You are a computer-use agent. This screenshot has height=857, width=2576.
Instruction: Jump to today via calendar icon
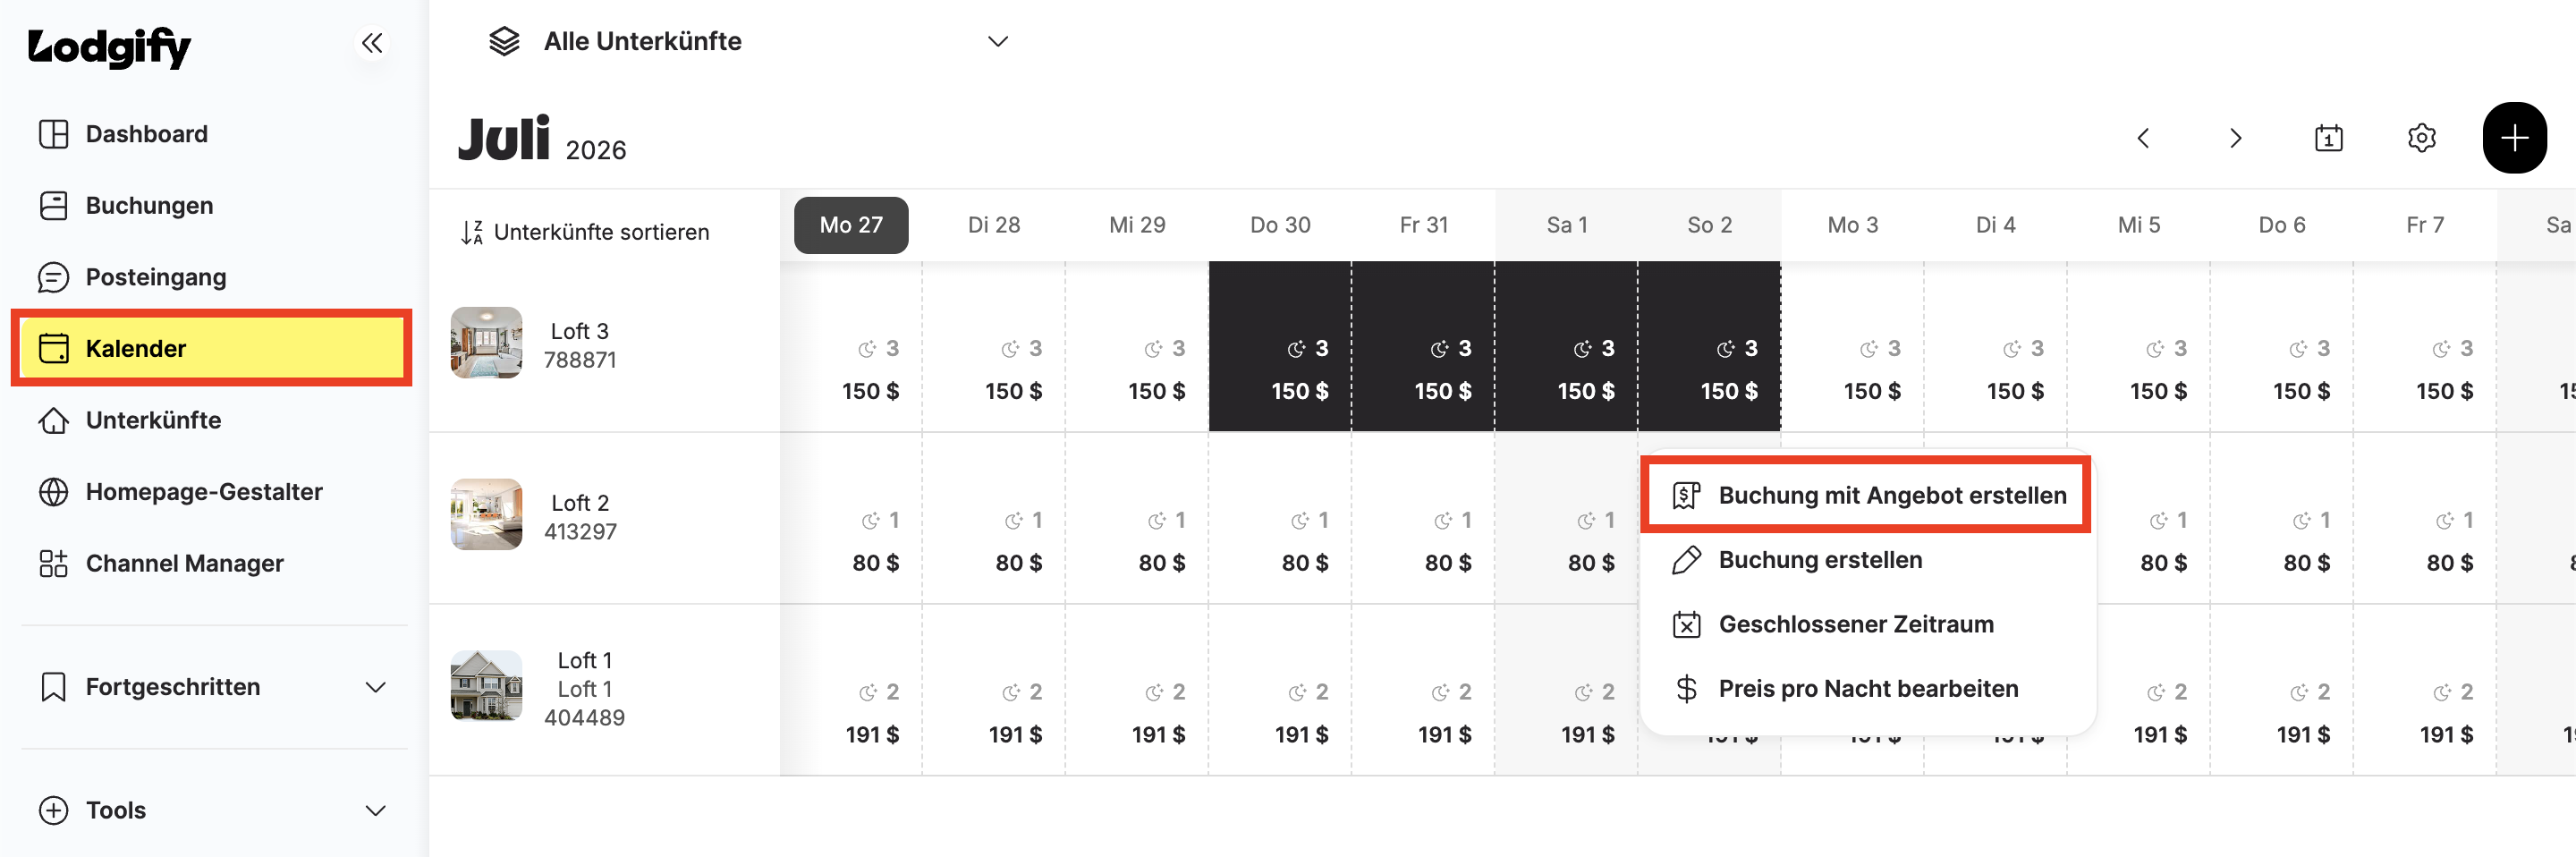(x=2328, y=138)
